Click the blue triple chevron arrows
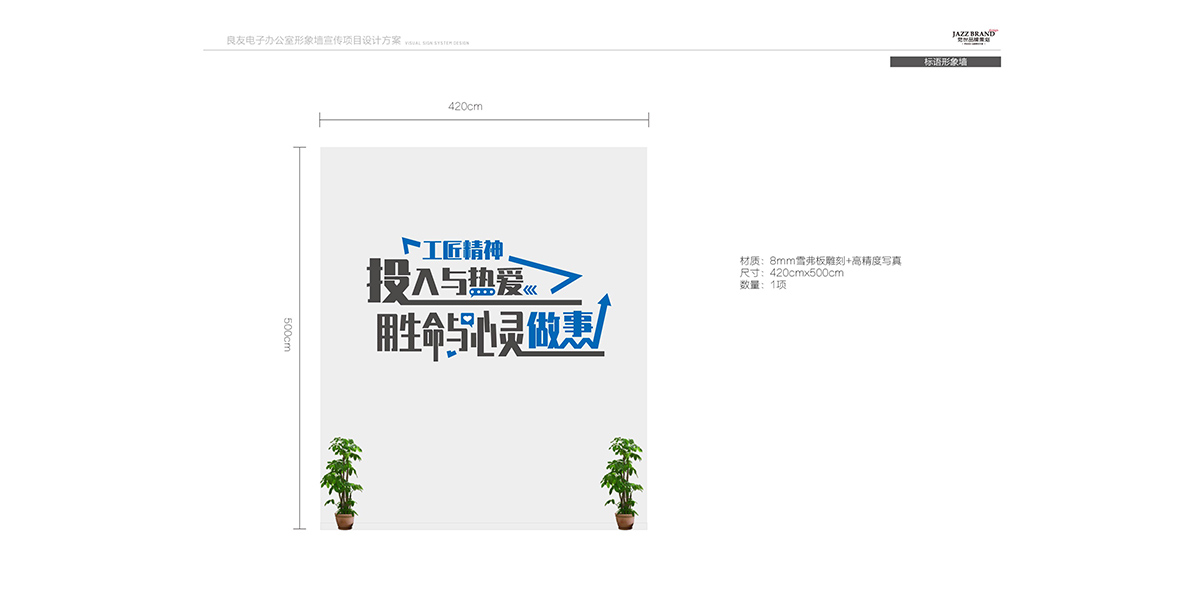 (529, 291)
